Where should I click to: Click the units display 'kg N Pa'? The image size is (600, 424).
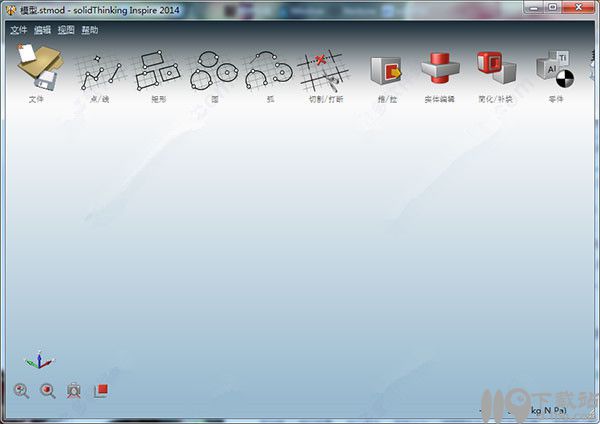[x=549, y=410]
